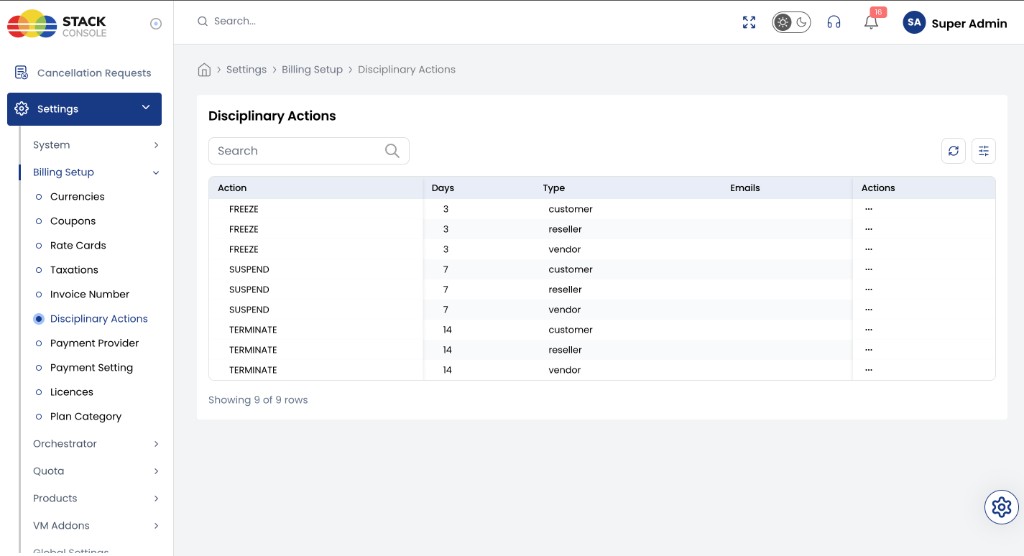Image resolution: width=1024 pixels, height=556 pixels.
Task: Open actions menu for SUSPEND reseller row
Action: coord(869,289)
